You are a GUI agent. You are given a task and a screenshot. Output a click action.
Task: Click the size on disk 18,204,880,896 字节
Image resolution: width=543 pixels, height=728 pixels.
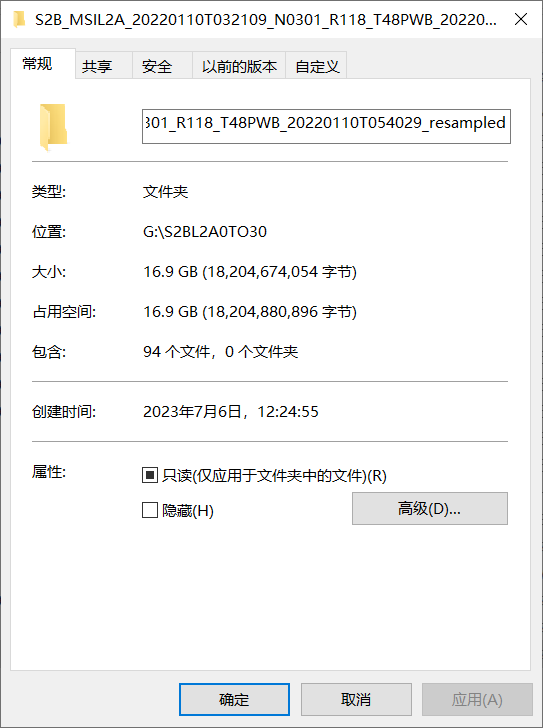(x=282, y=312)
